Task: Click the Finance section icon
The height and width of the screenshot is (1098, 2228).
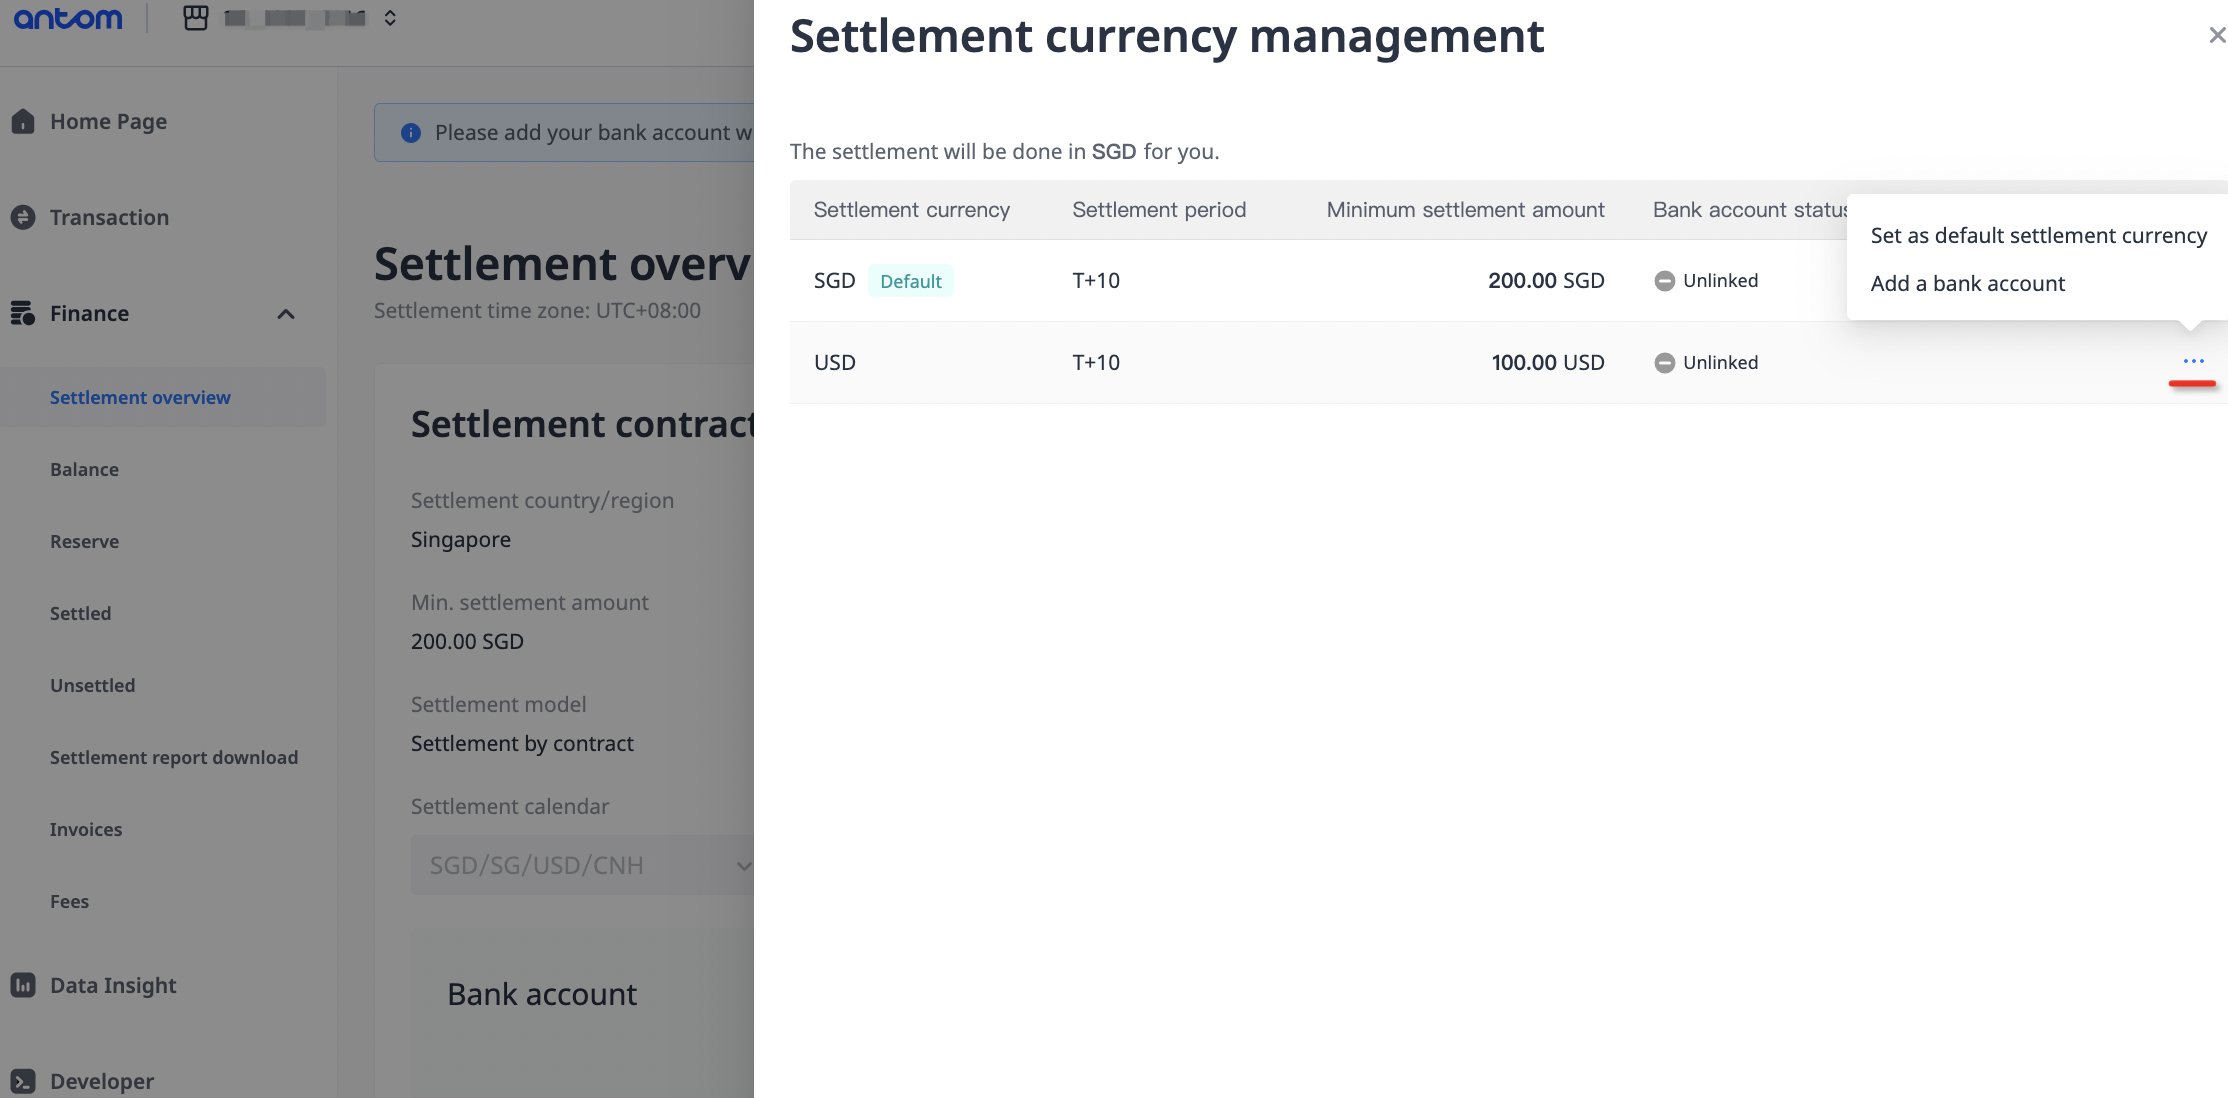Action: point(23,313)
